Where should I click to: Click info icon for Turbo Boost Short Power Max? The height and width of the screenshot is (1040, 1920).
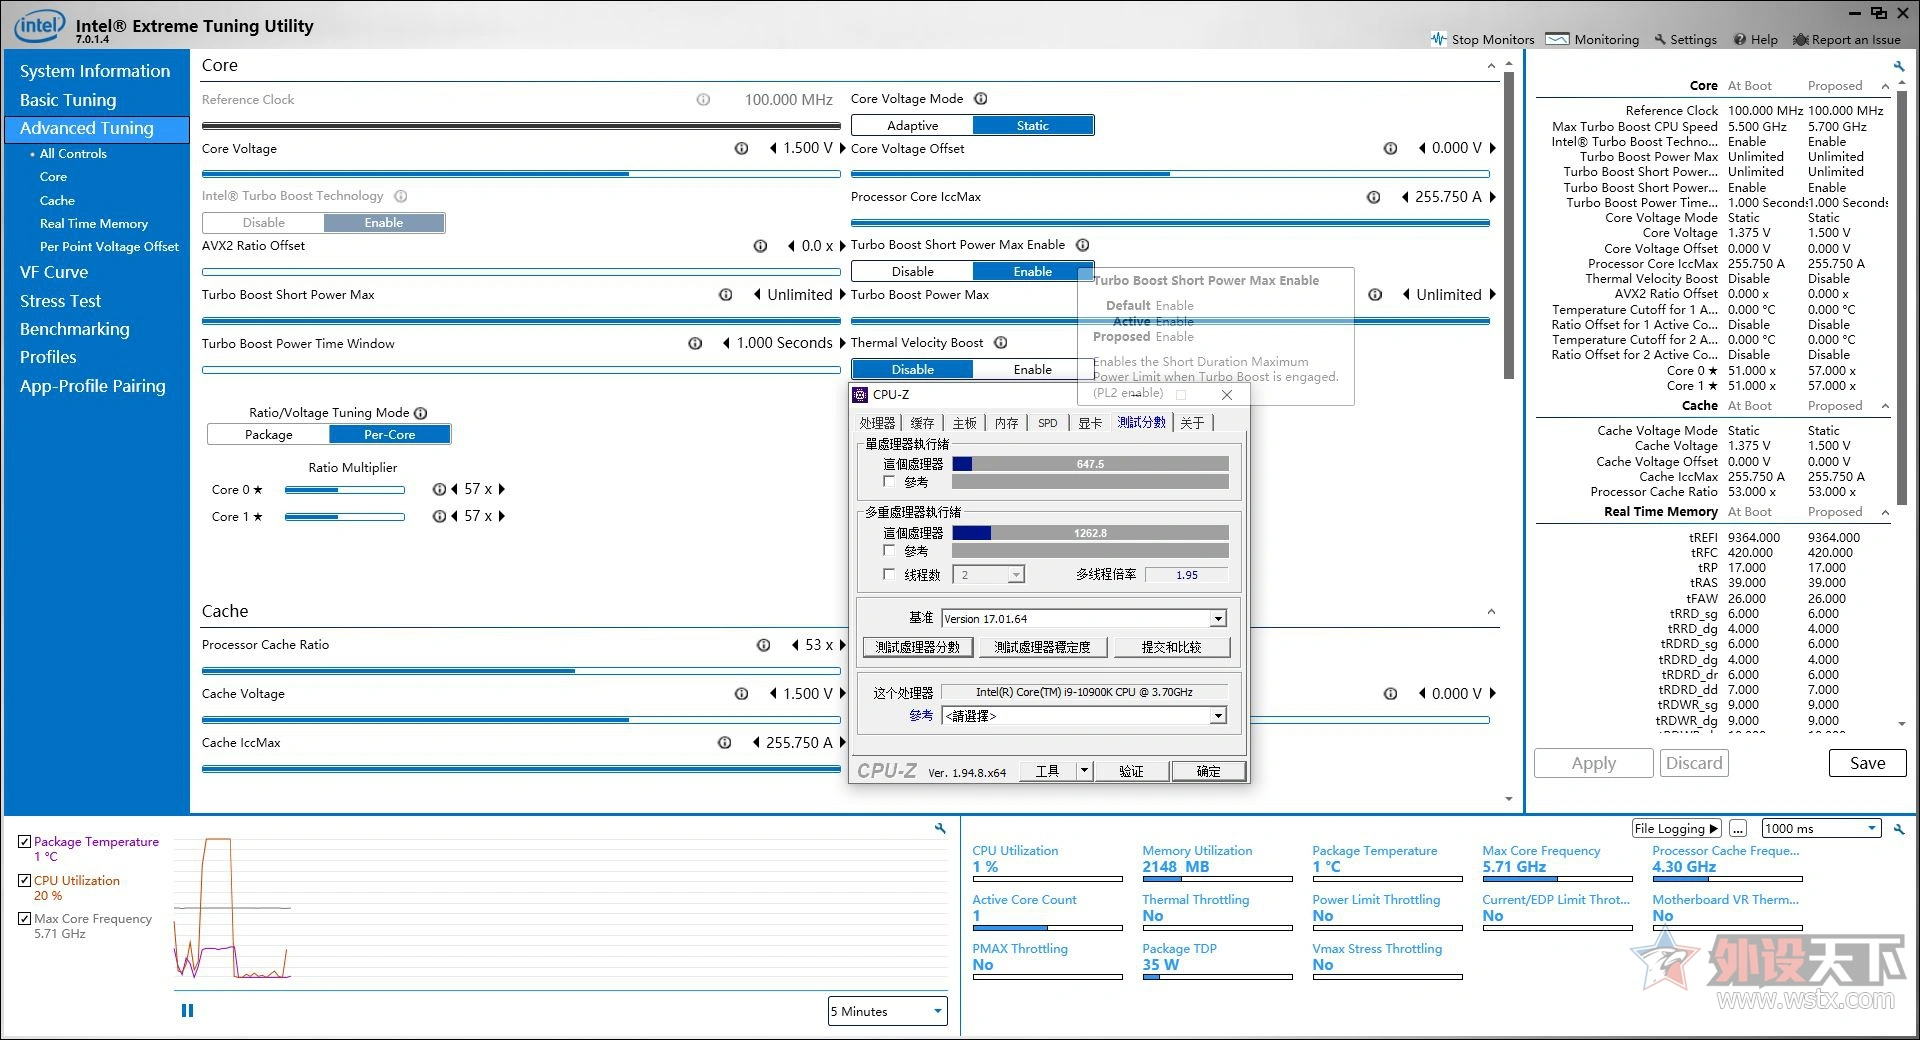click(726, 295)
